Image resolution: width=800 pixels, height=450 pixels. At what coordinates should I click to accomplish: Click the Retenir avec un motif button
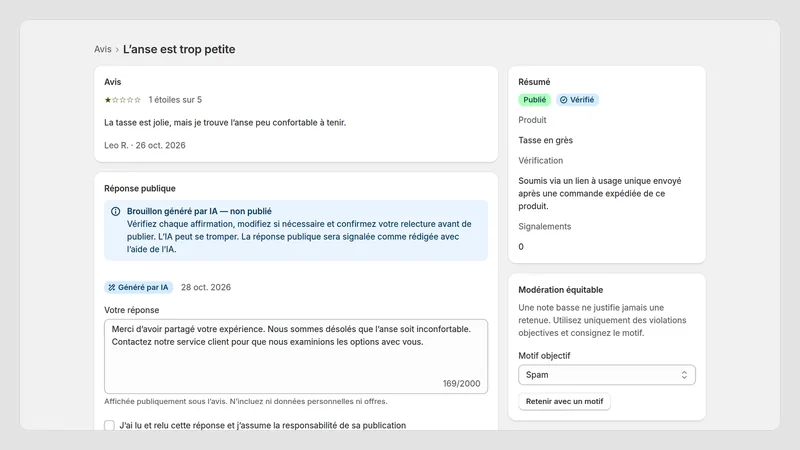click(564, 402)
